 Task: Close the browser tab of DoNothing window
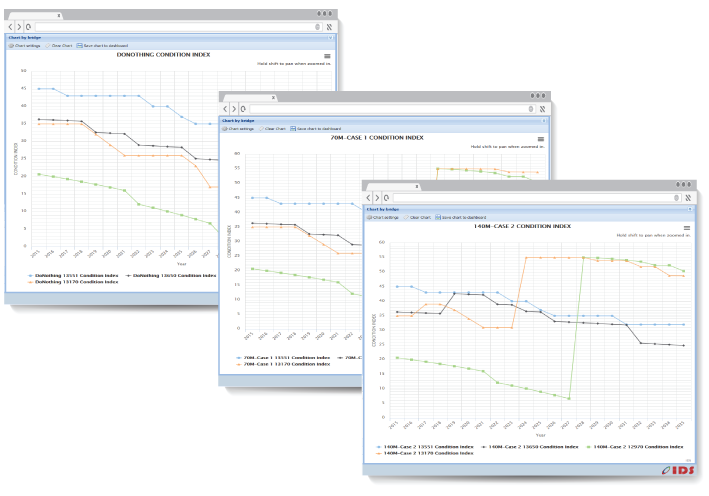pyautogui.click(x=59, y=16)
